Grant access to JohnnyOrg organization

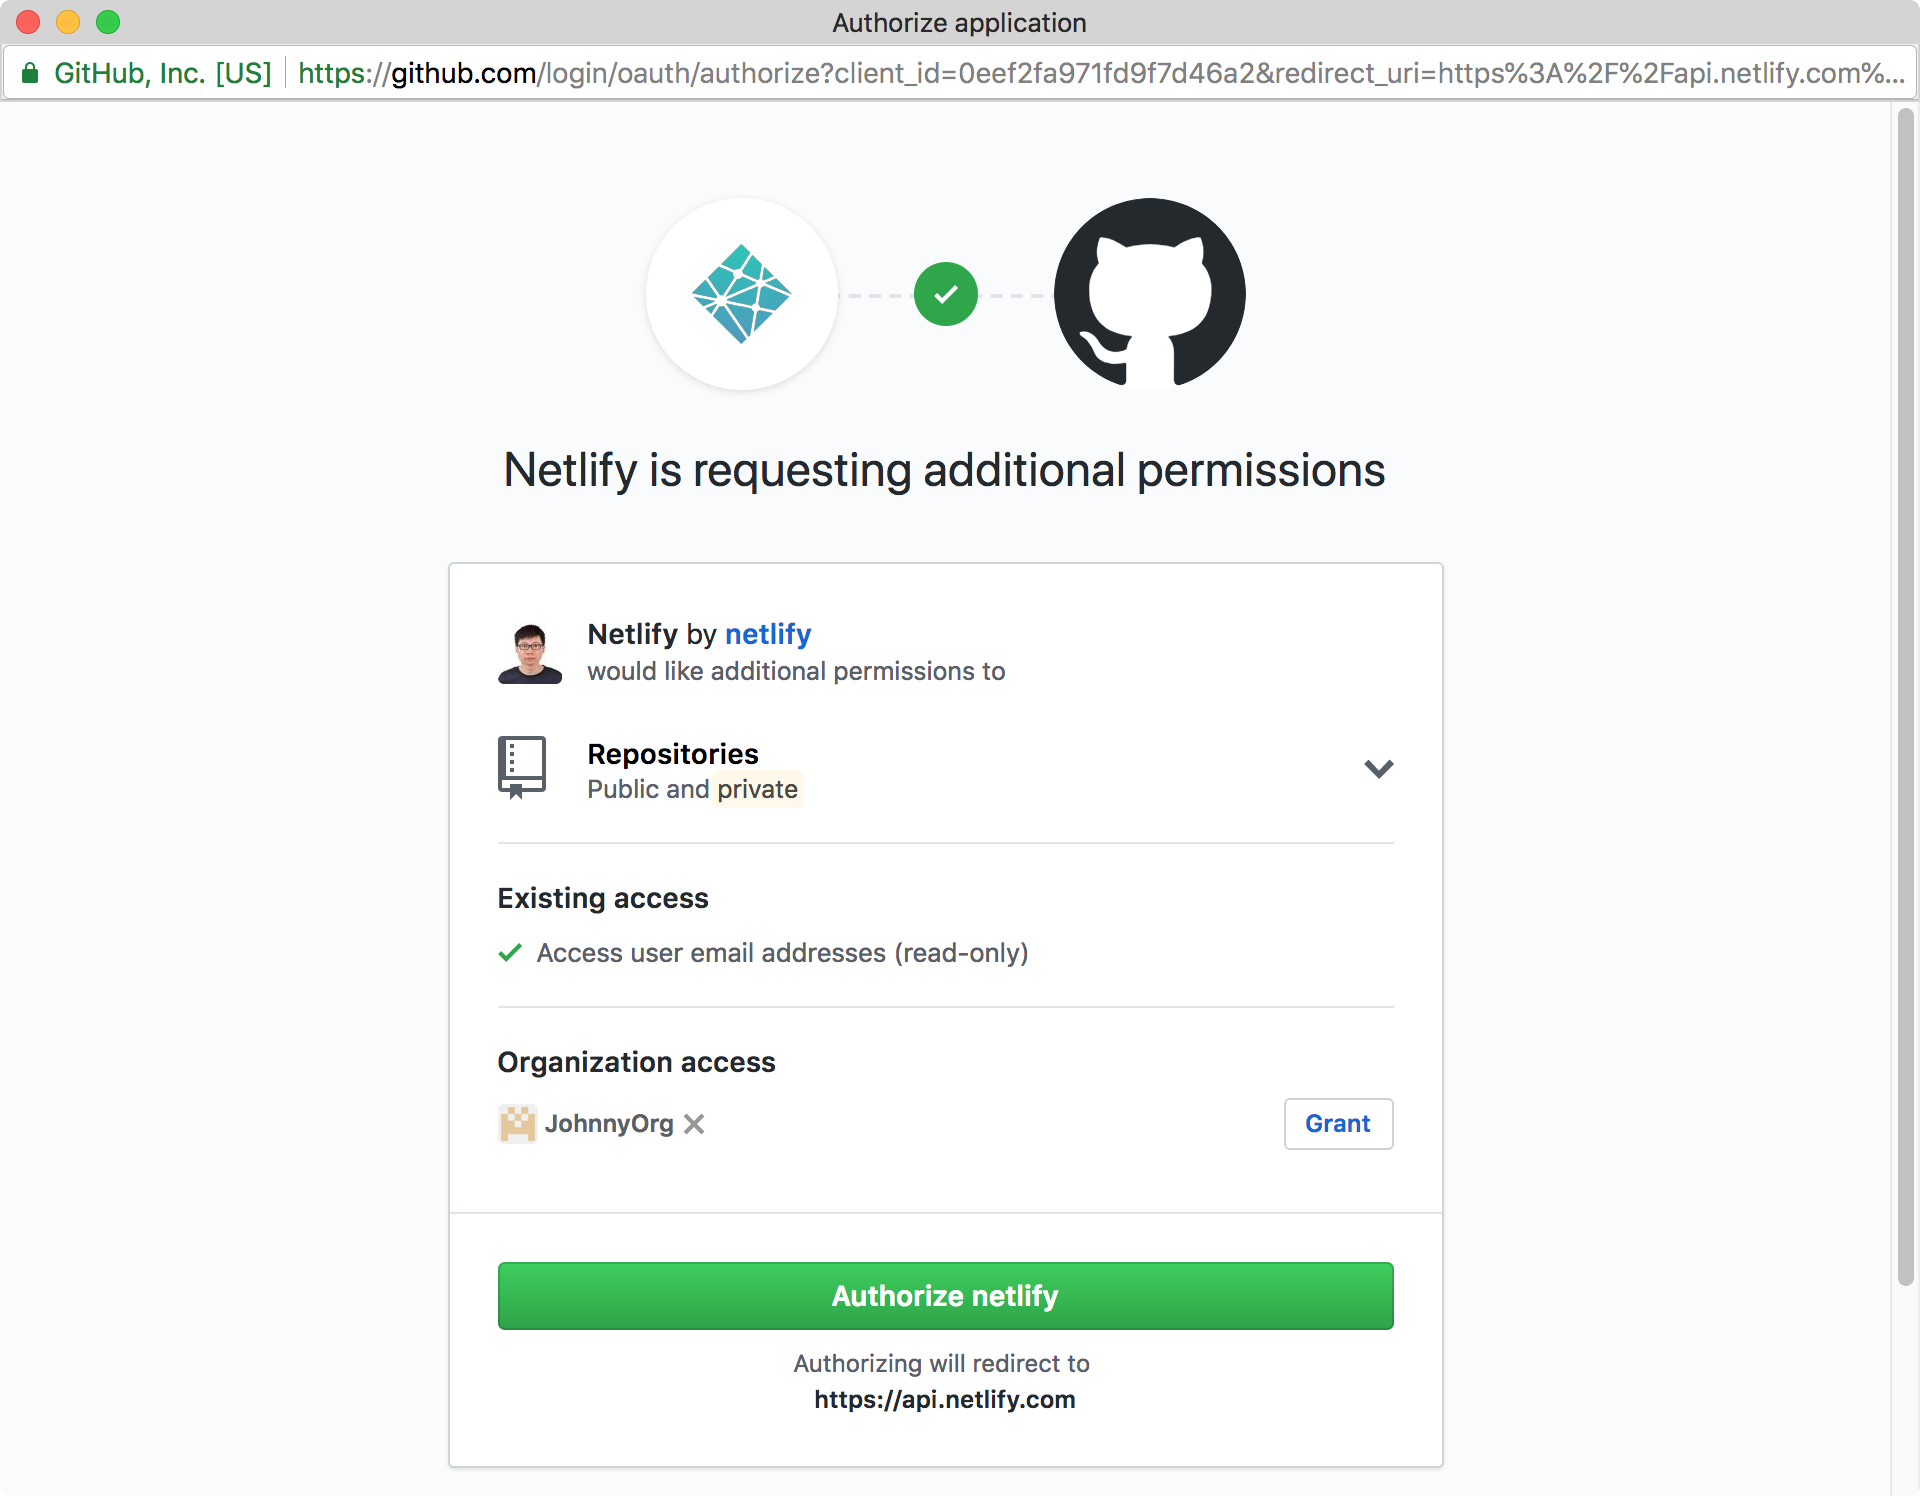(1338, 1124)
